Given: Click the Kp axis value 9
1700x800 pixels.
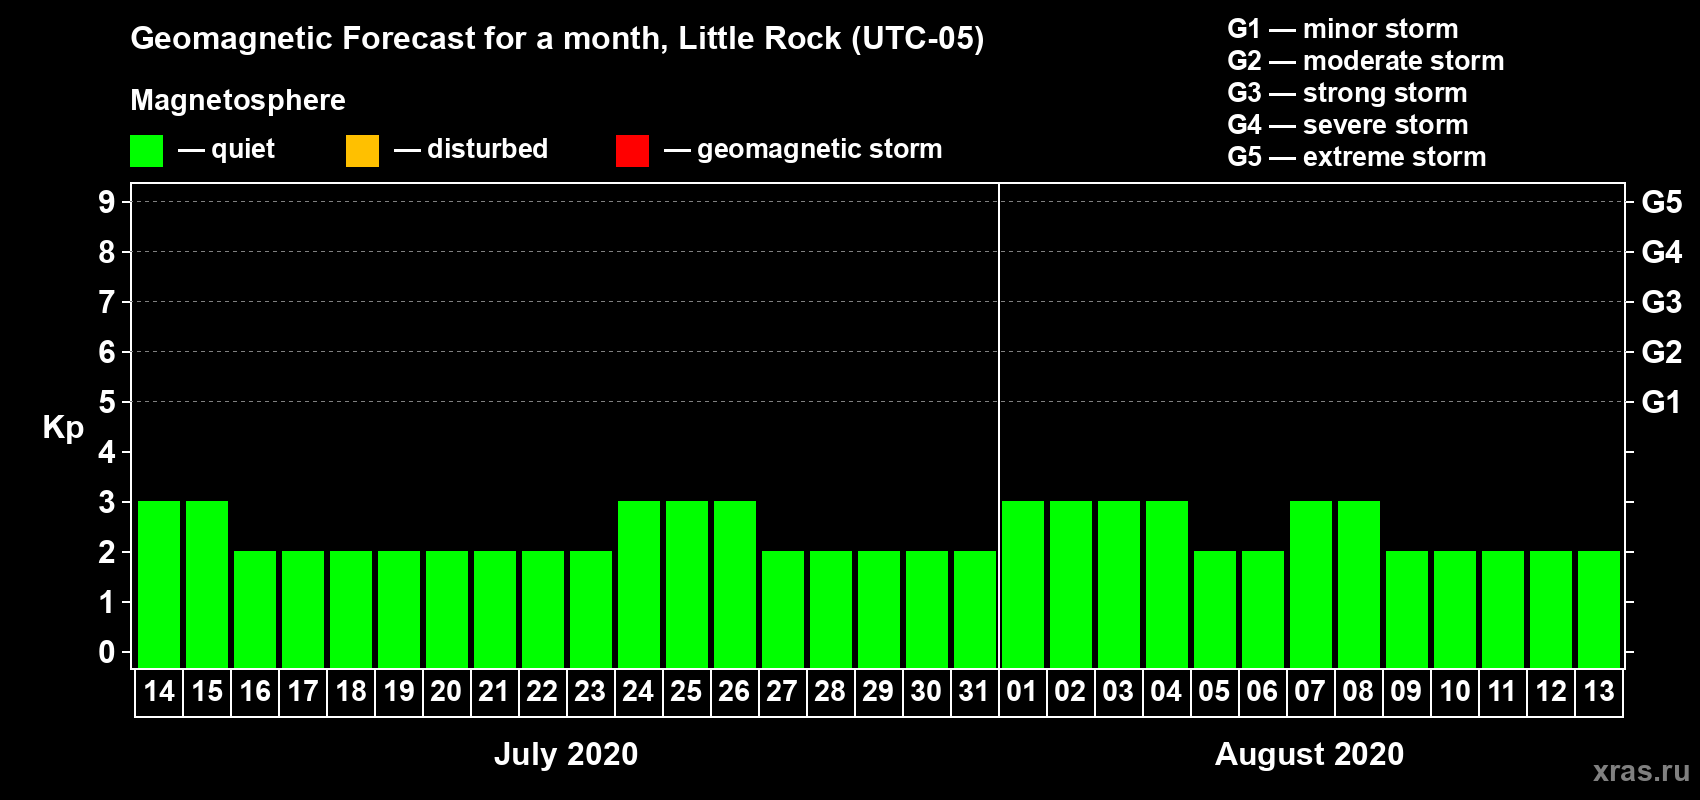Looking at the screenshot, I should [107, 202].
